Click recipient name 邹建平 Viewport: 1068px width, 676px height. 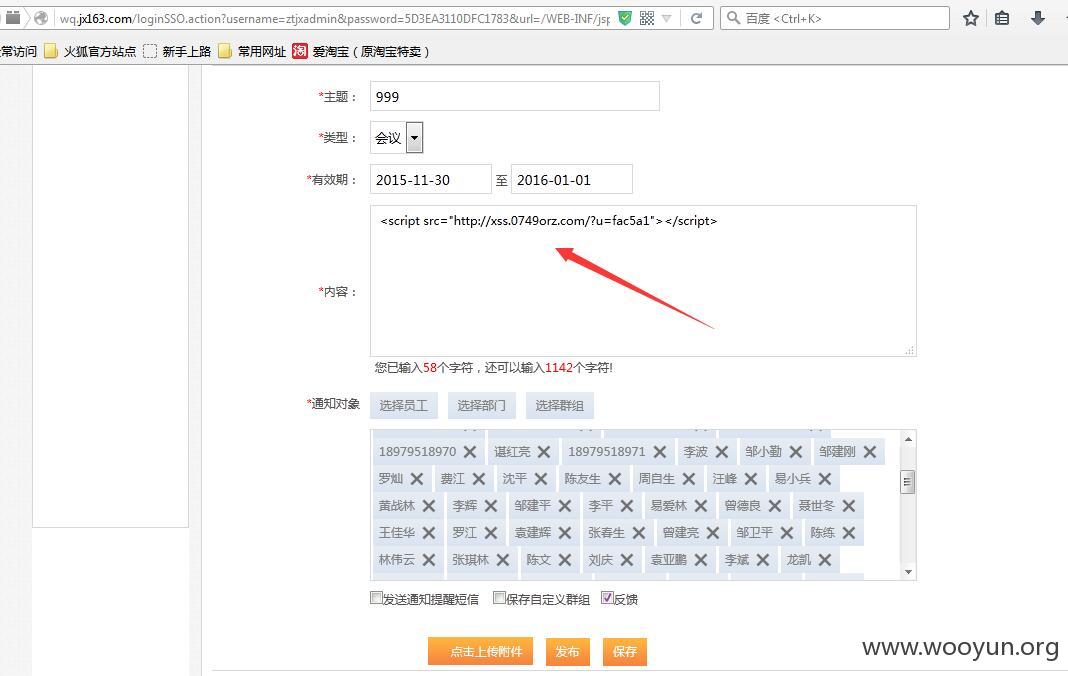click(533, 506)
